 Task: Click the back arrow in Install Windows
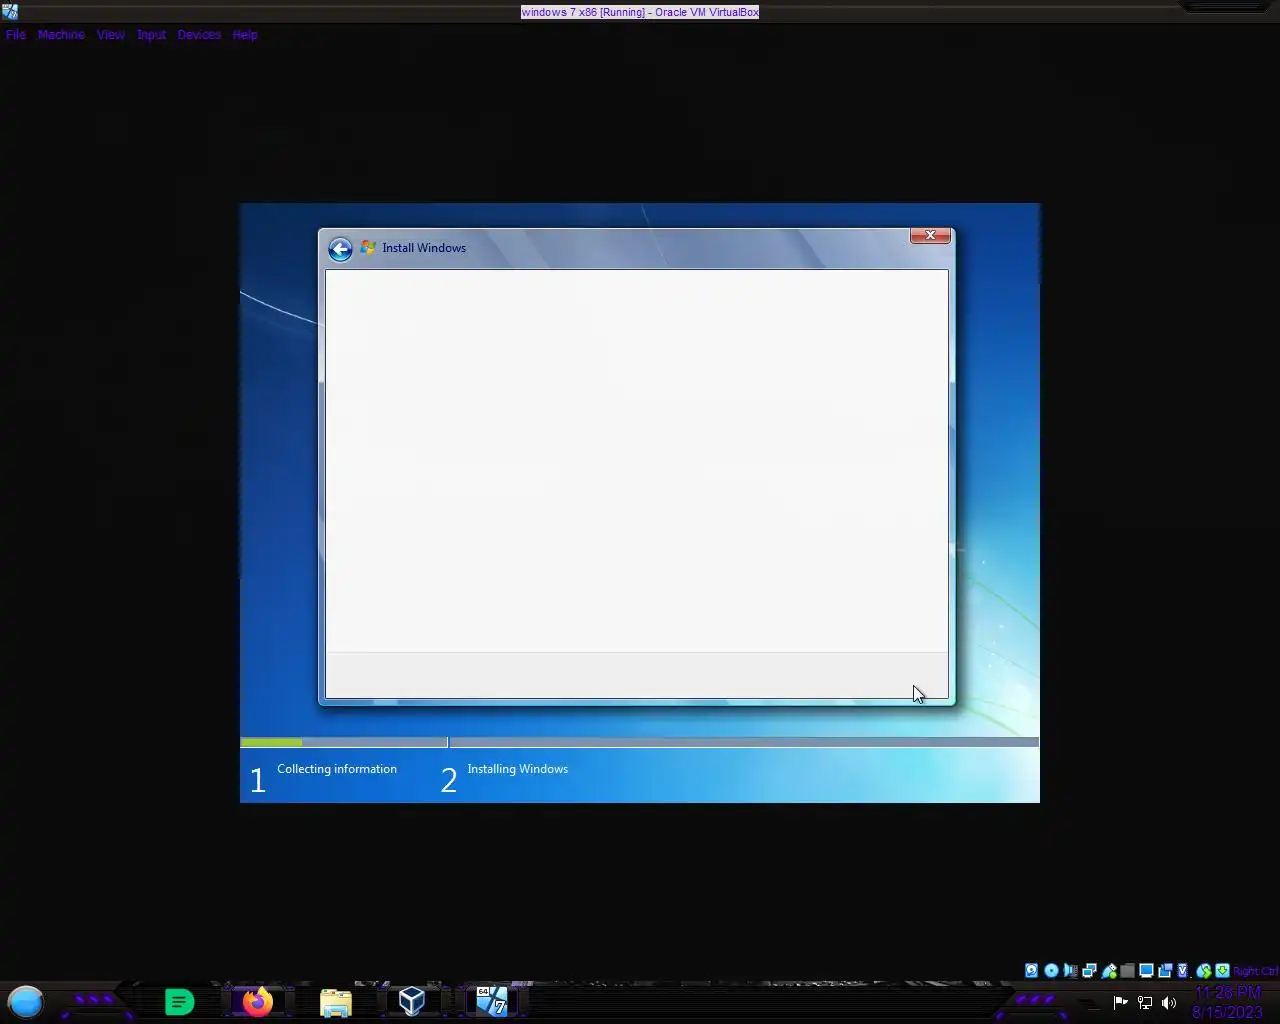[340, 249]
